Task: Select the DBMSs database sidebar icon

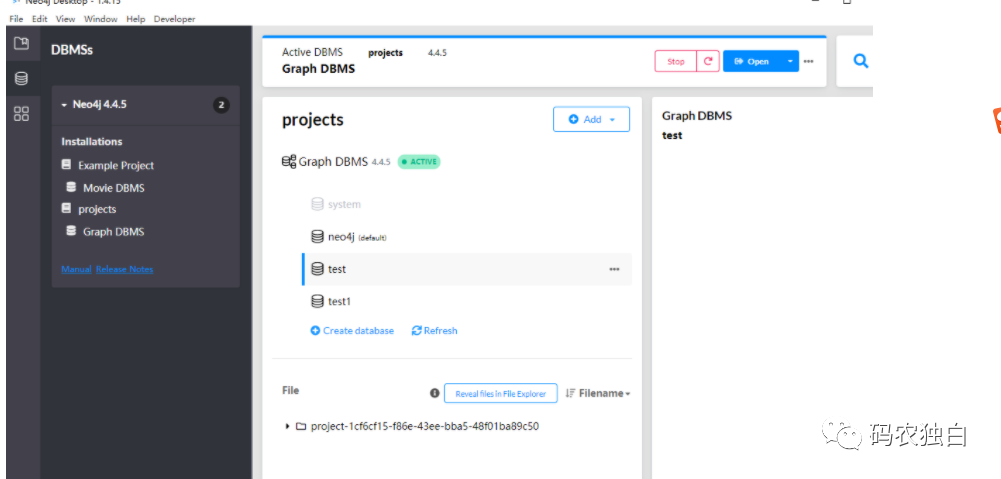Action: [22, 79]
